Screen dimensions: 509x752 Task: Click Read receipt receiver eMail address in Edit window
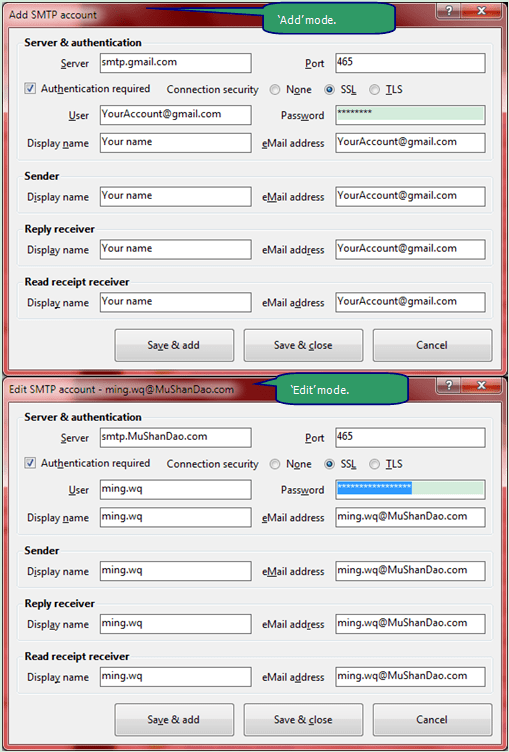[x=410, y=677]
